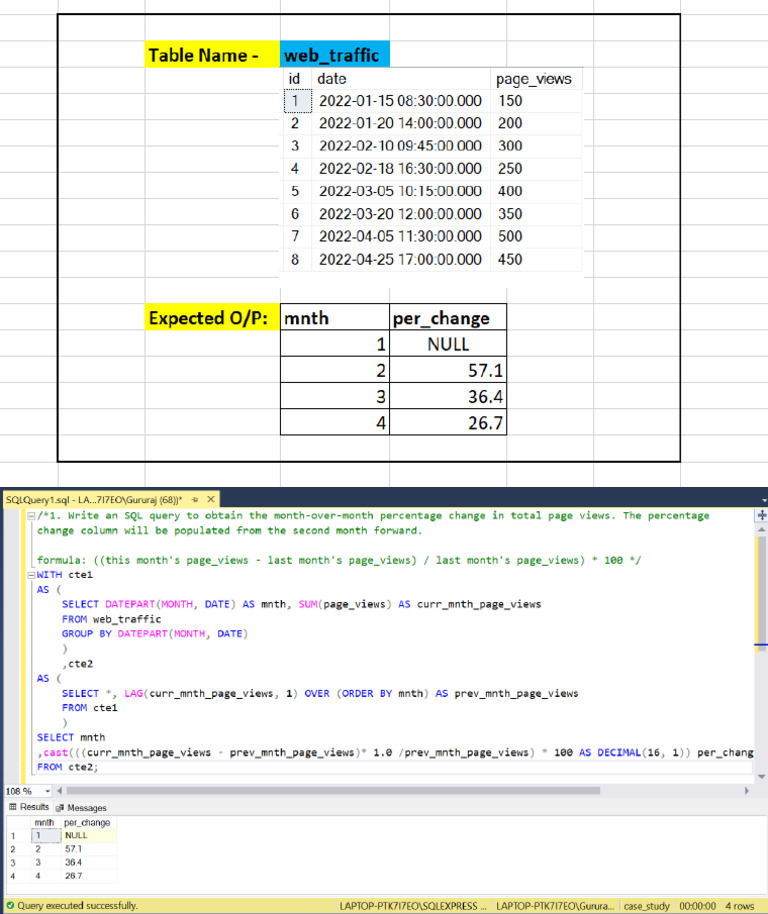768x914 pixels.
Task: Click the web_traffic table name cell
Action: 334,56
